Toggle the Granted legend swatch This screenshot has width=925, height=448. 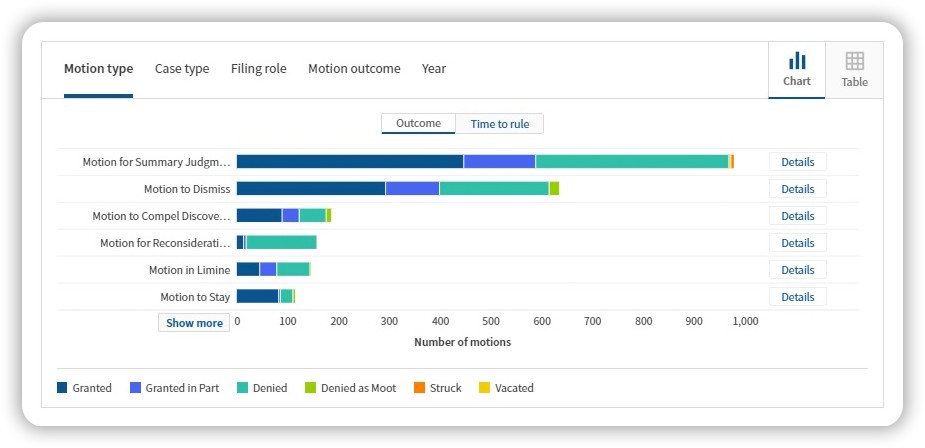click(62, 388)
